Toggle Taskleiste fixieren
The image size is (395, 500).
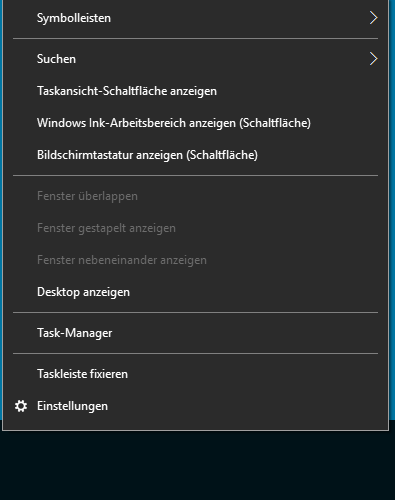click(195, 374)
